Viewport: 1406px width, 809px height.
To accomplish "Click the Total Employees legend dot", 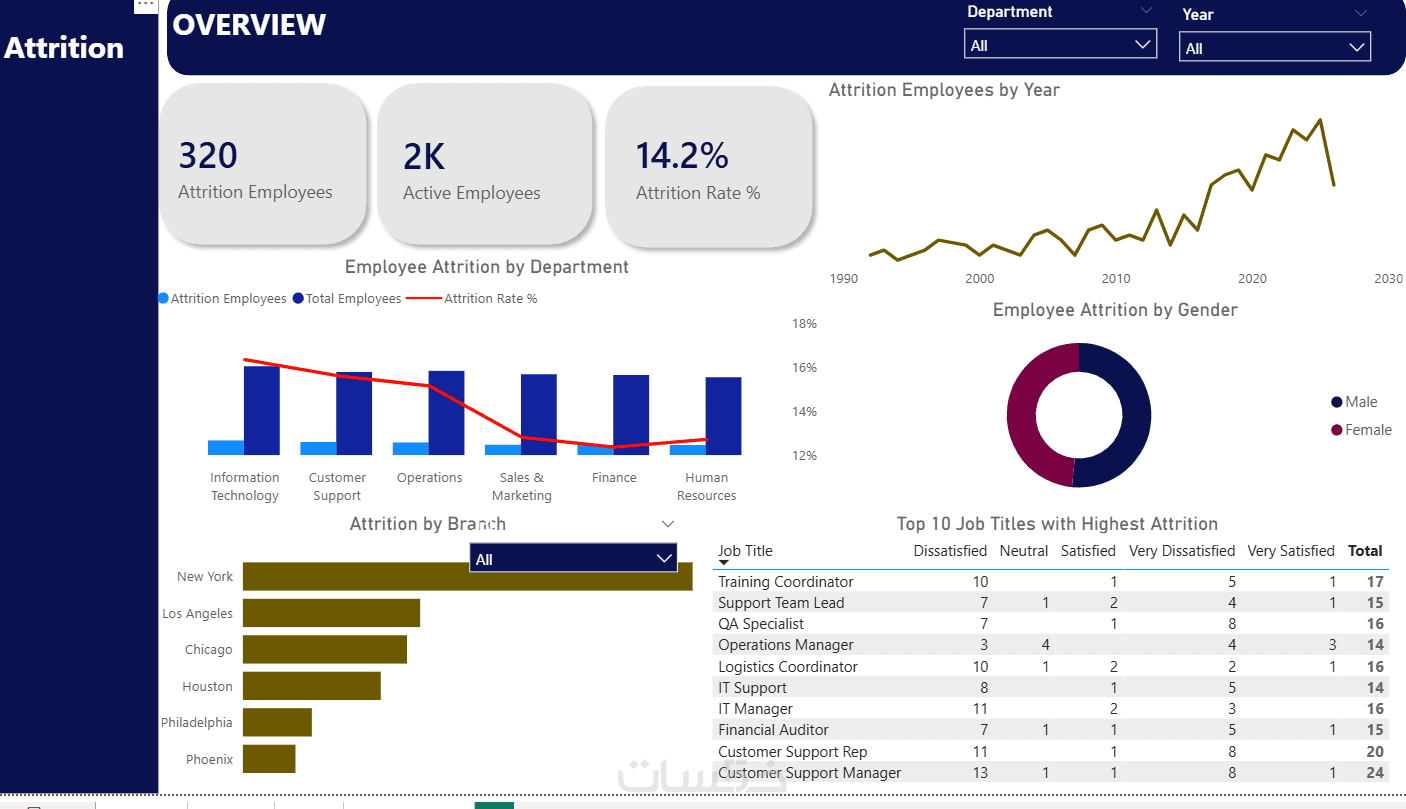I will click(298, 298).
